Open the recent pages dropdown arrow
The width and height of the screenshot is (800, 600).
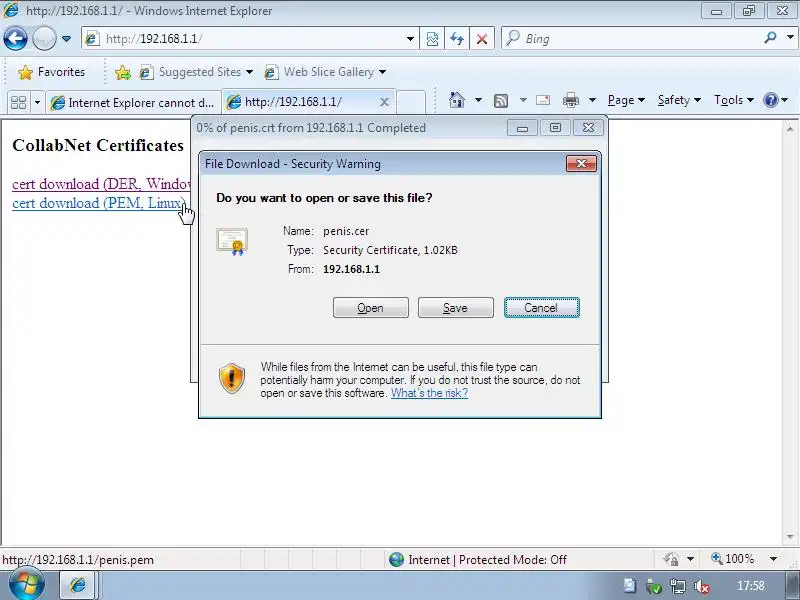pos(66,39)
